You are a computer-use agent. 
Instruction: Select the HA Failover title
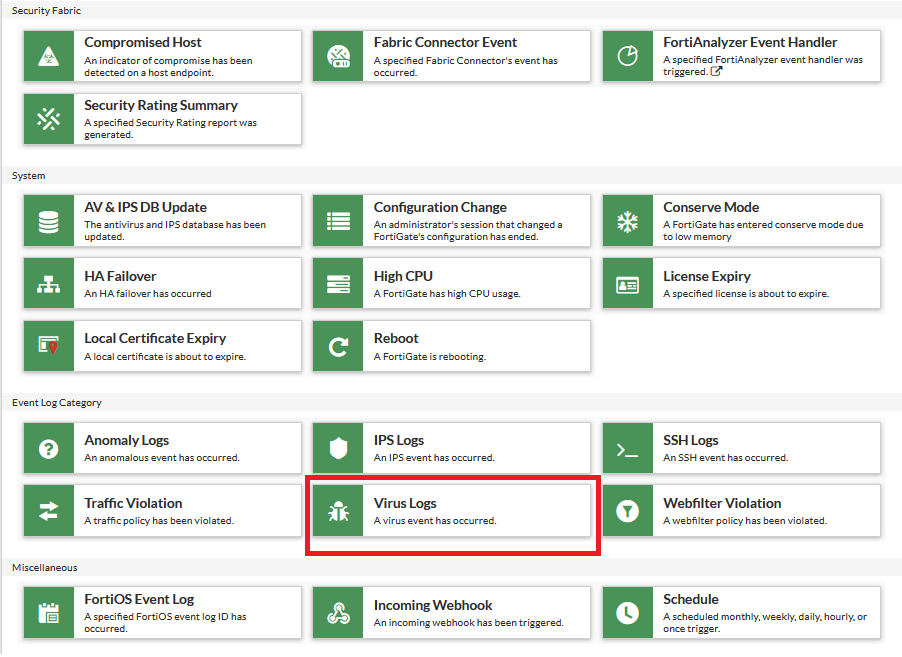tap(120, 276)
